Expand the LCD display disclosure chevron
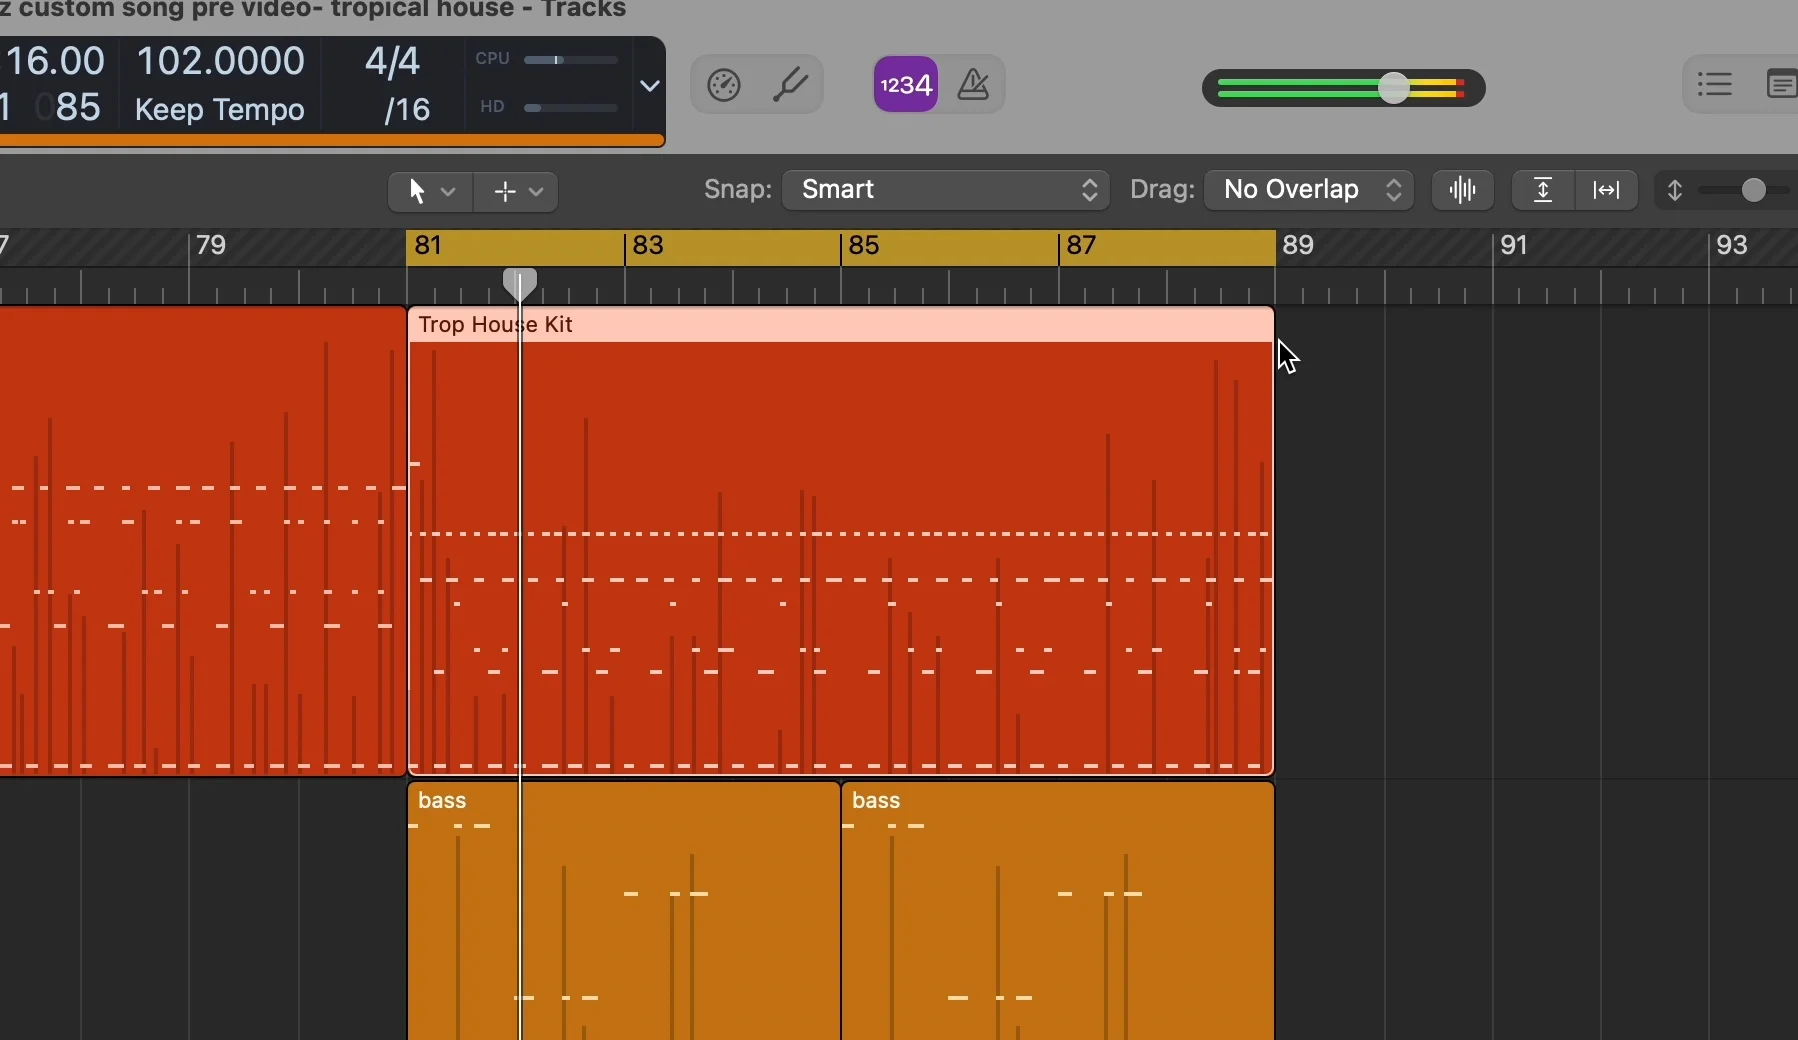Screen dimensions: 1798x1040 point(649,87)
